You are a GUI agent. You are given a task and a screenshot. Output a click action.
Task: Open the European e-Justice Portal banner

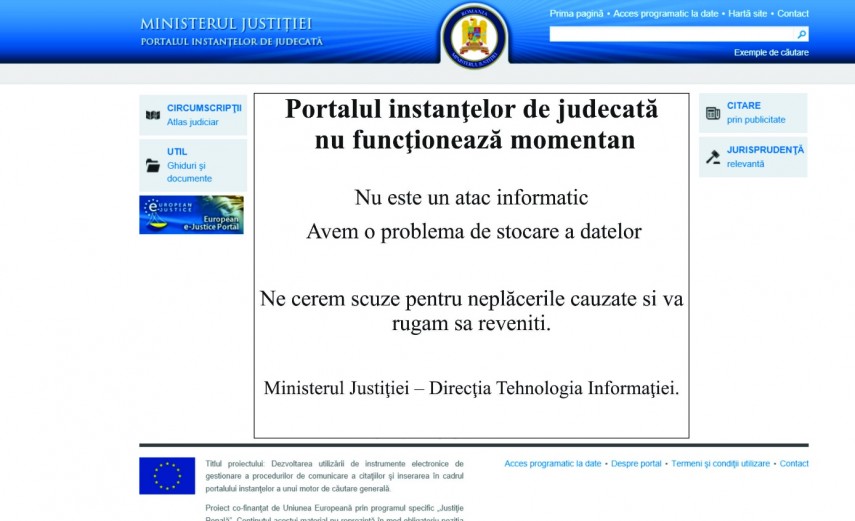[x=191, y=215]
